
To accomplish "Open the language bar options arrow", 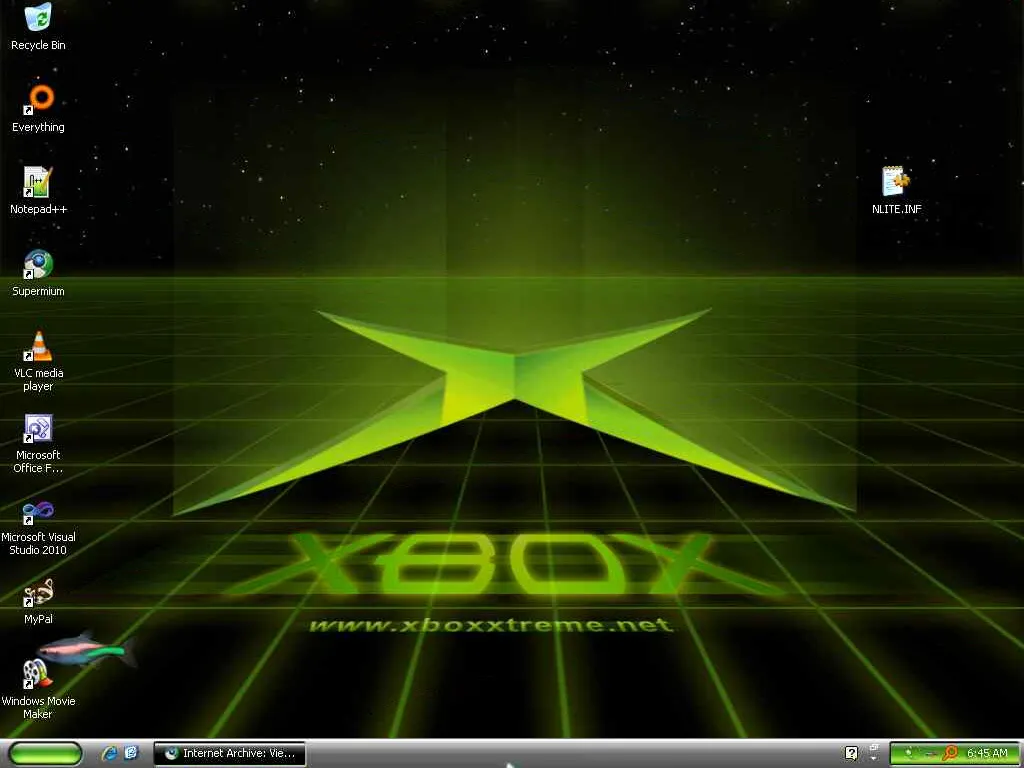I will pos(874,758).
